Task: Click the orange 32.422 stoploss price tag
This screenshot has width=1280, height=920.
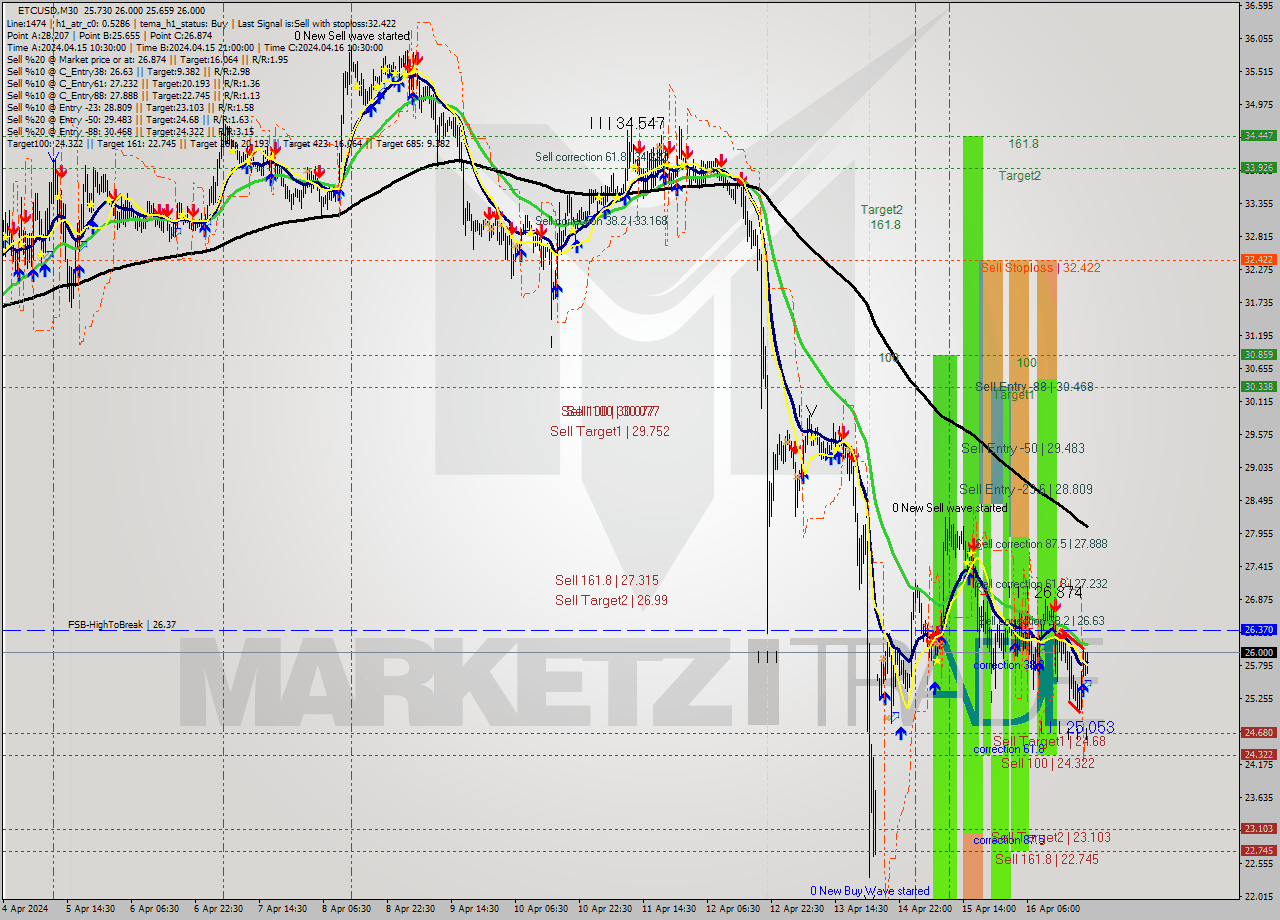Action: (x=1258, y=259)
